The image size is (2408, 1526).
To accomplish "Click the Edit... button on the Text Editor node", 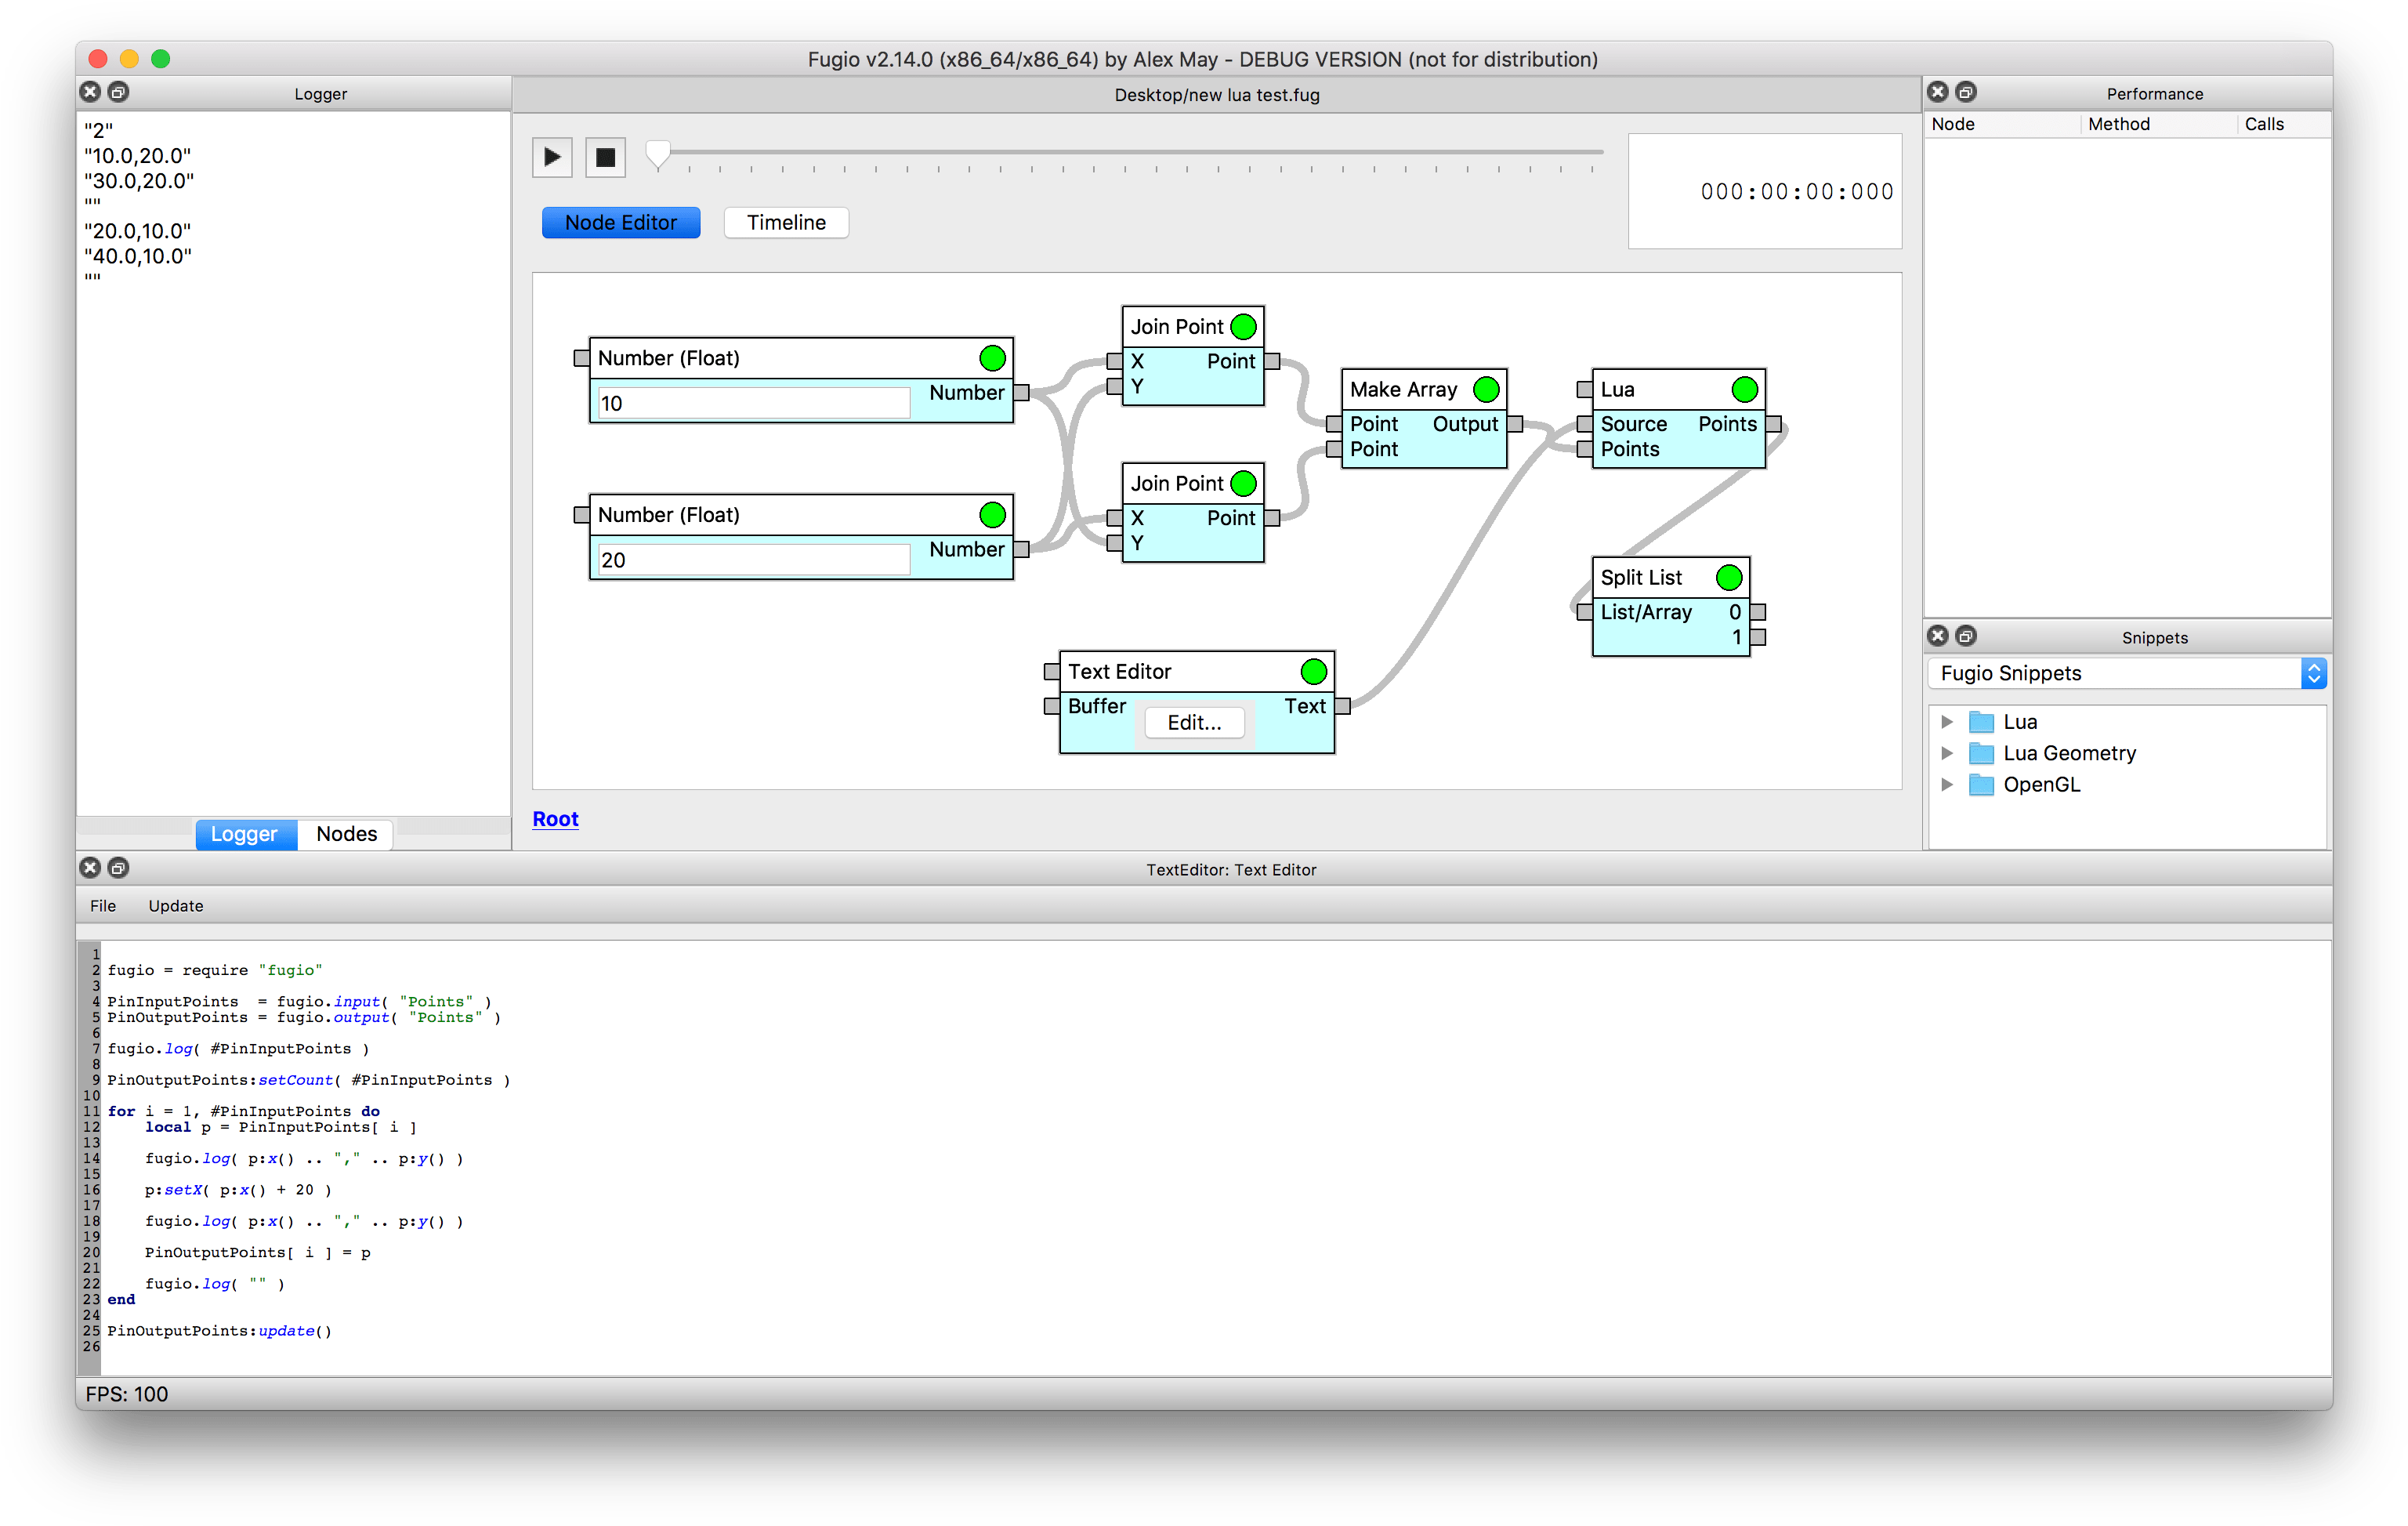I will tap(1194, 722).
